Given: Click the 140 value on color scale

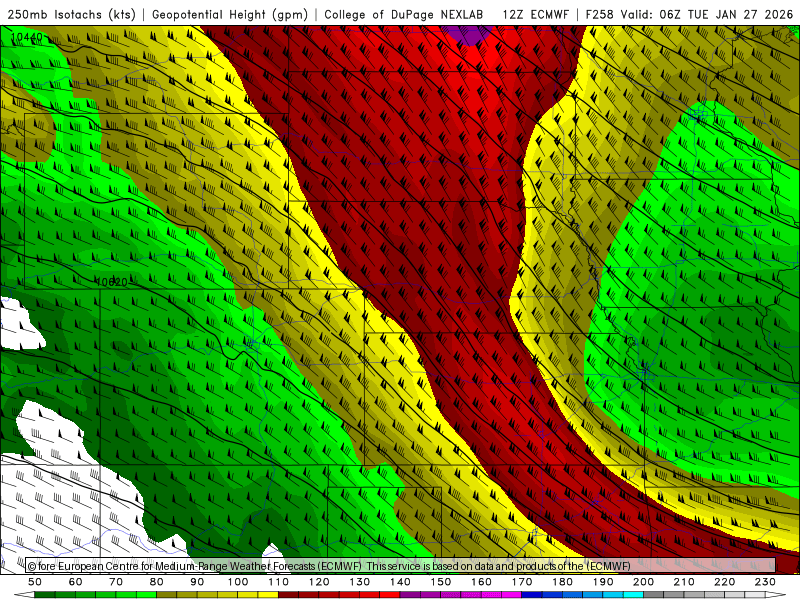Looking at the screenshot, I should (x=400, y=582).
